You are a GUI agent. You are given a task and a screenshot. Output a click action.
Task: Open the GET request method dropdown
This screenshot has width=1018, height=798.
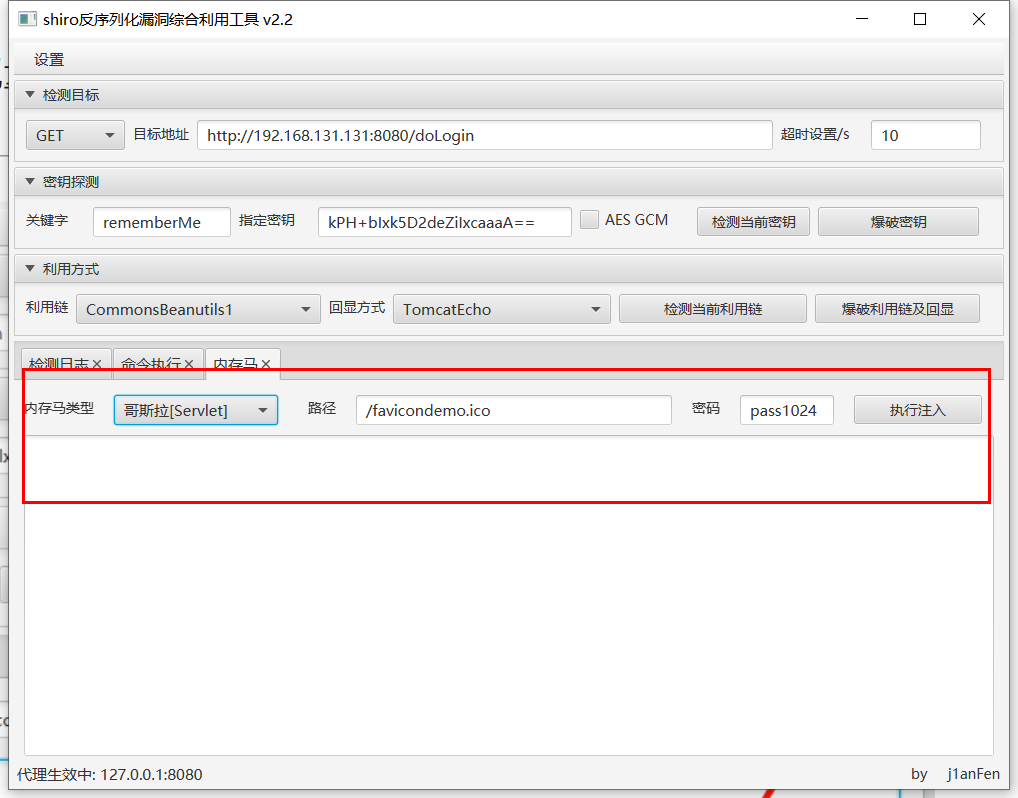click(75, 134)
